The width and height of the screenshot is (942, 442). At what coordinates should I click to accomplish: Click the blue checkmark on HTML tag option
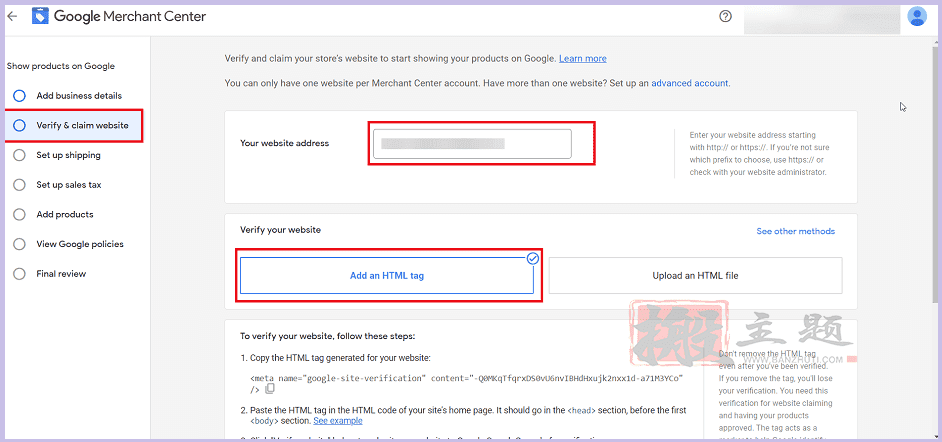tap(533, 259)
